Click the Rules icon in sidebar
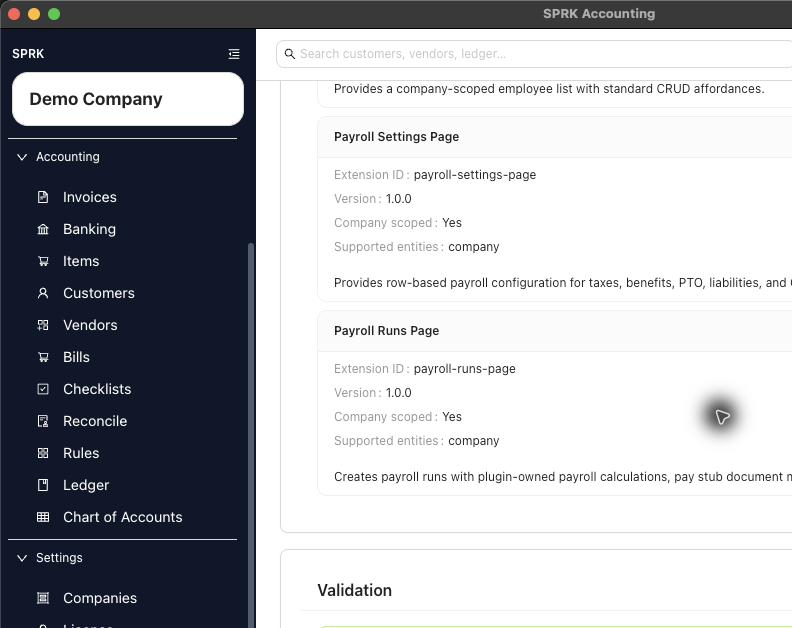Screen dimensions: 792x628 (x=43, y=453)
